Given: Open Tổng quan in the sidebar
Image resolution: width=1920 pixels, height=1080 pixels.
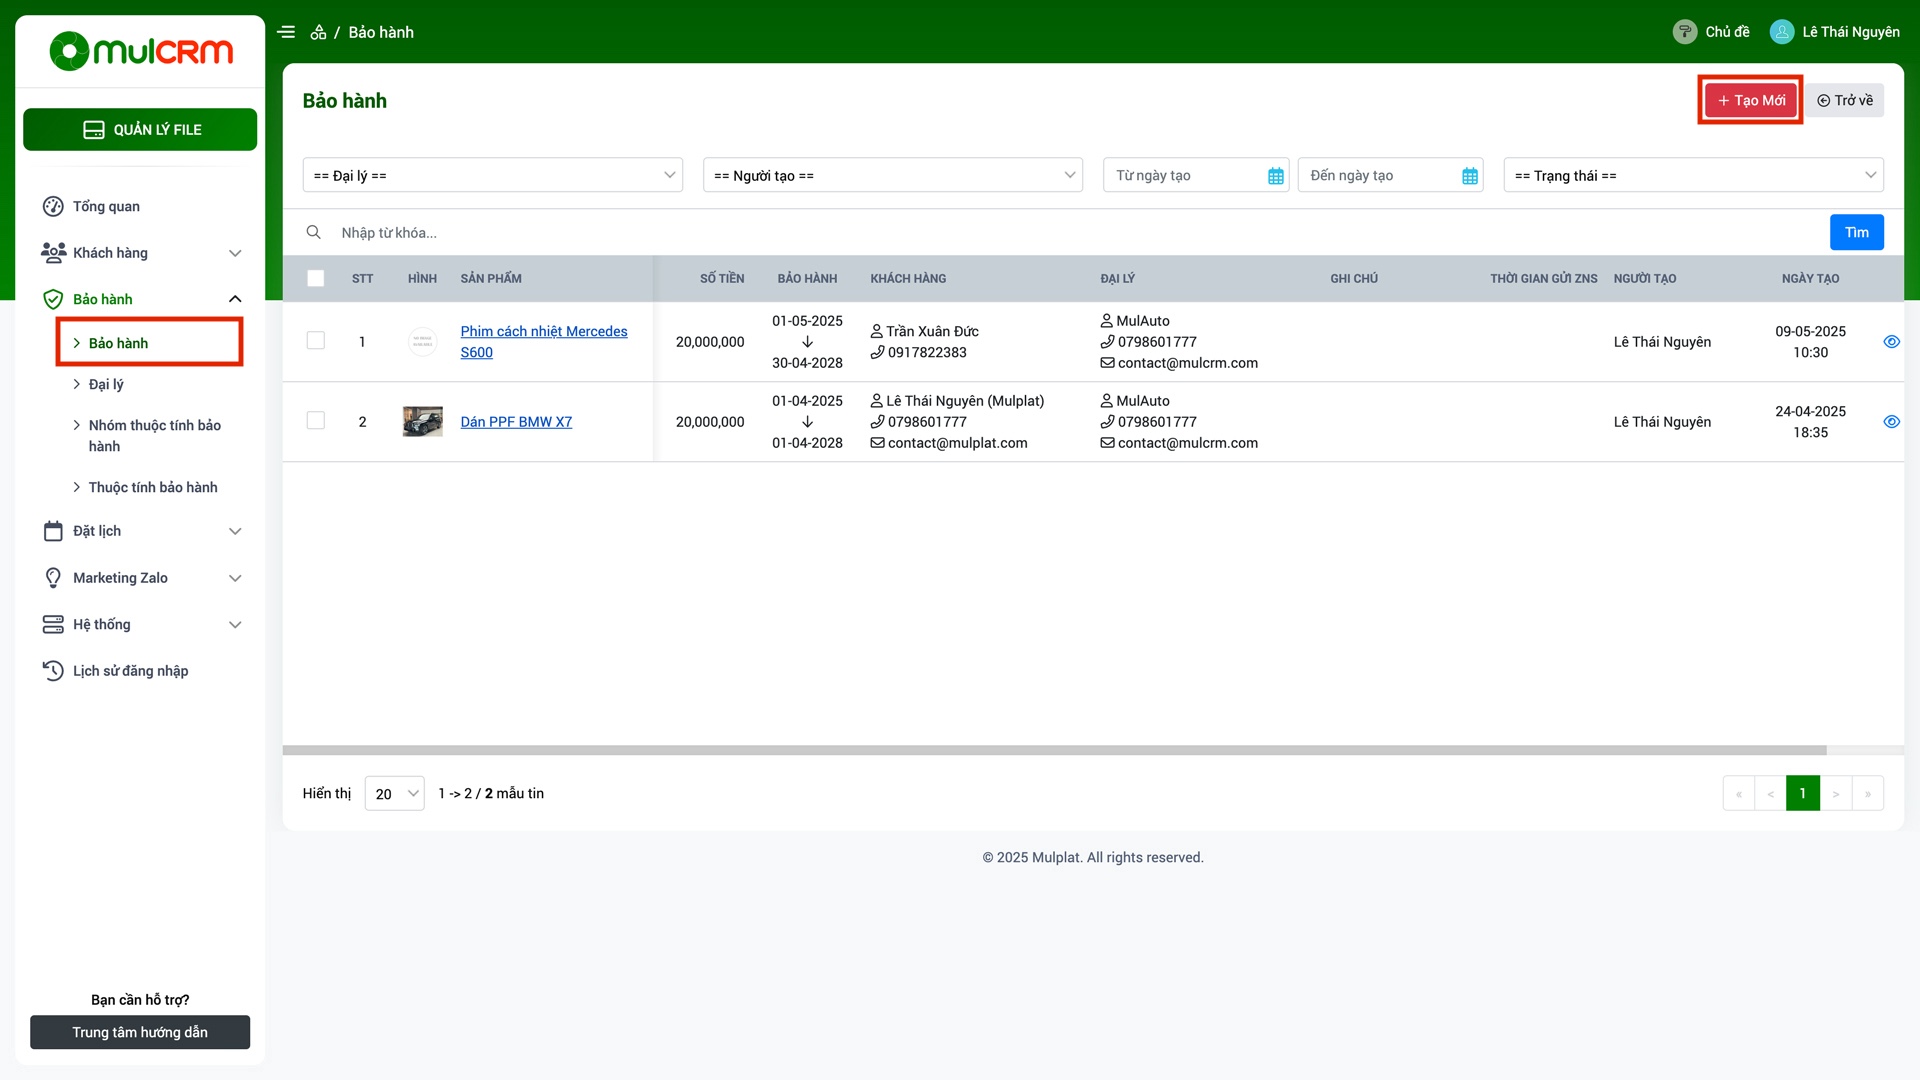Looking at the screenshot, I should 106,207.
